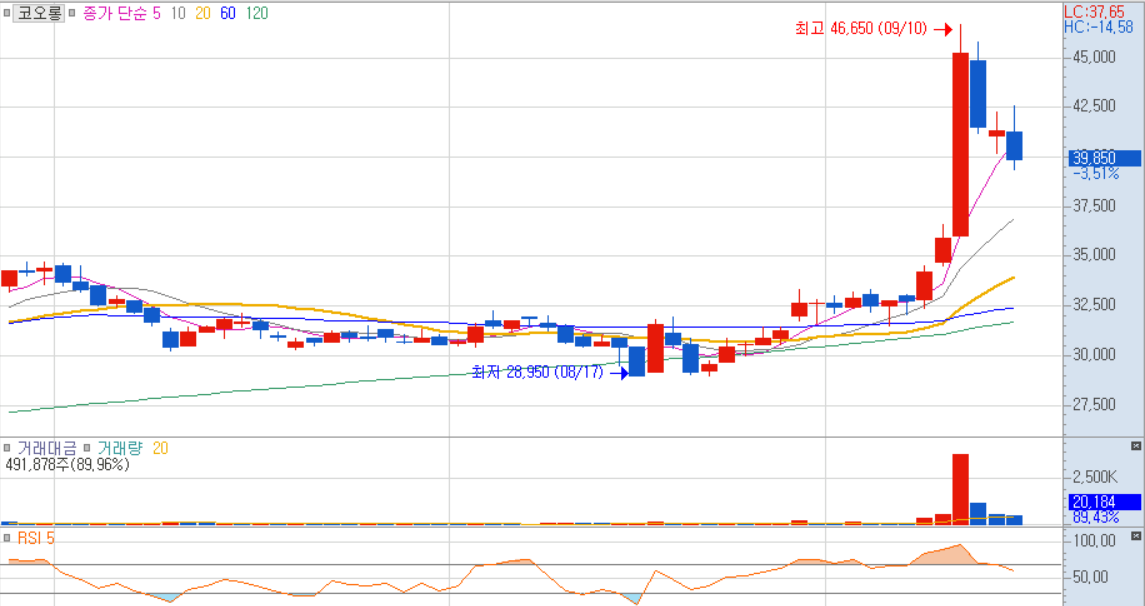Click the square marker before RSI 5
The width and height of the screenshot is (1145, 606).
point(7,537)
